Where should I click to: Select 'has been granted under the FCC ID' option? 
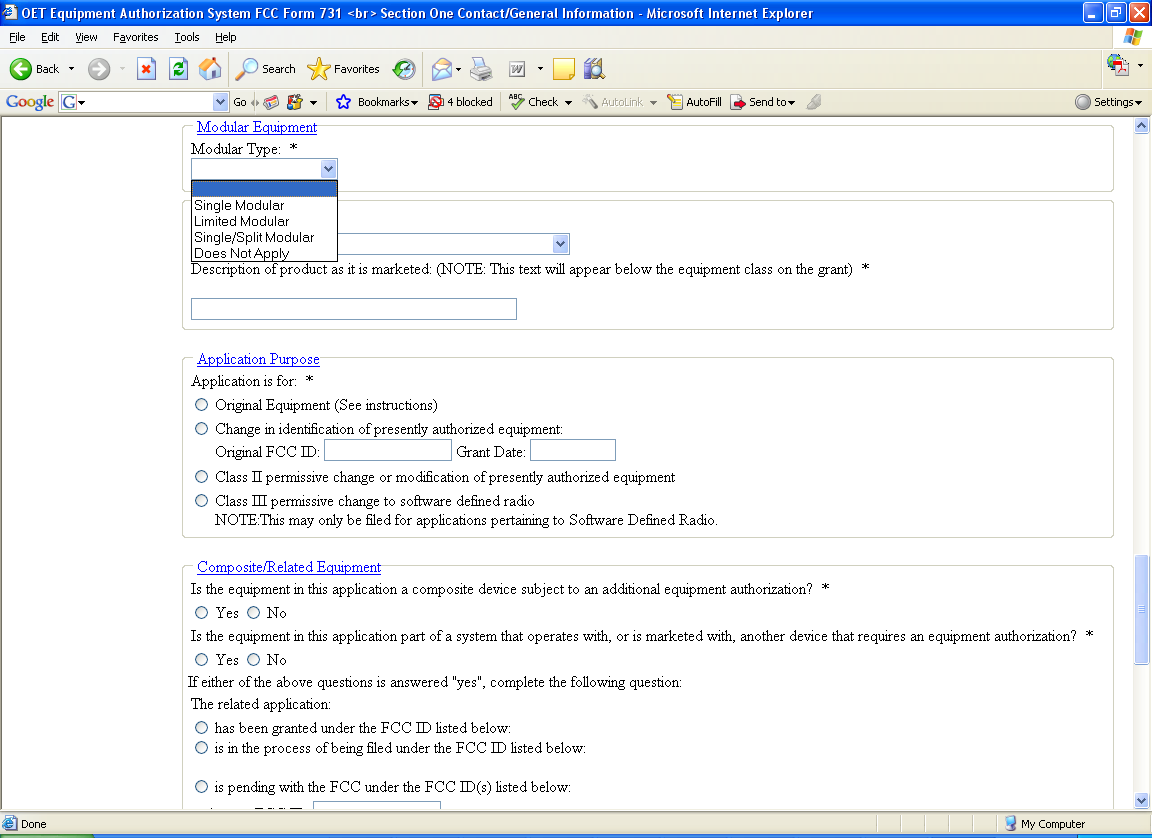[201, 728]
